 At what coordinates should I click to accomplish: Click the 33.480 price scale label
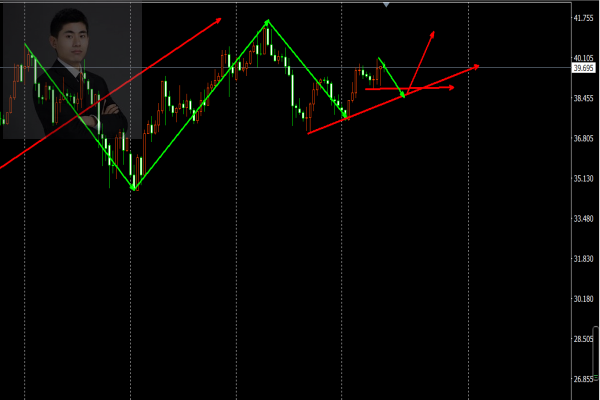point(583,219)
